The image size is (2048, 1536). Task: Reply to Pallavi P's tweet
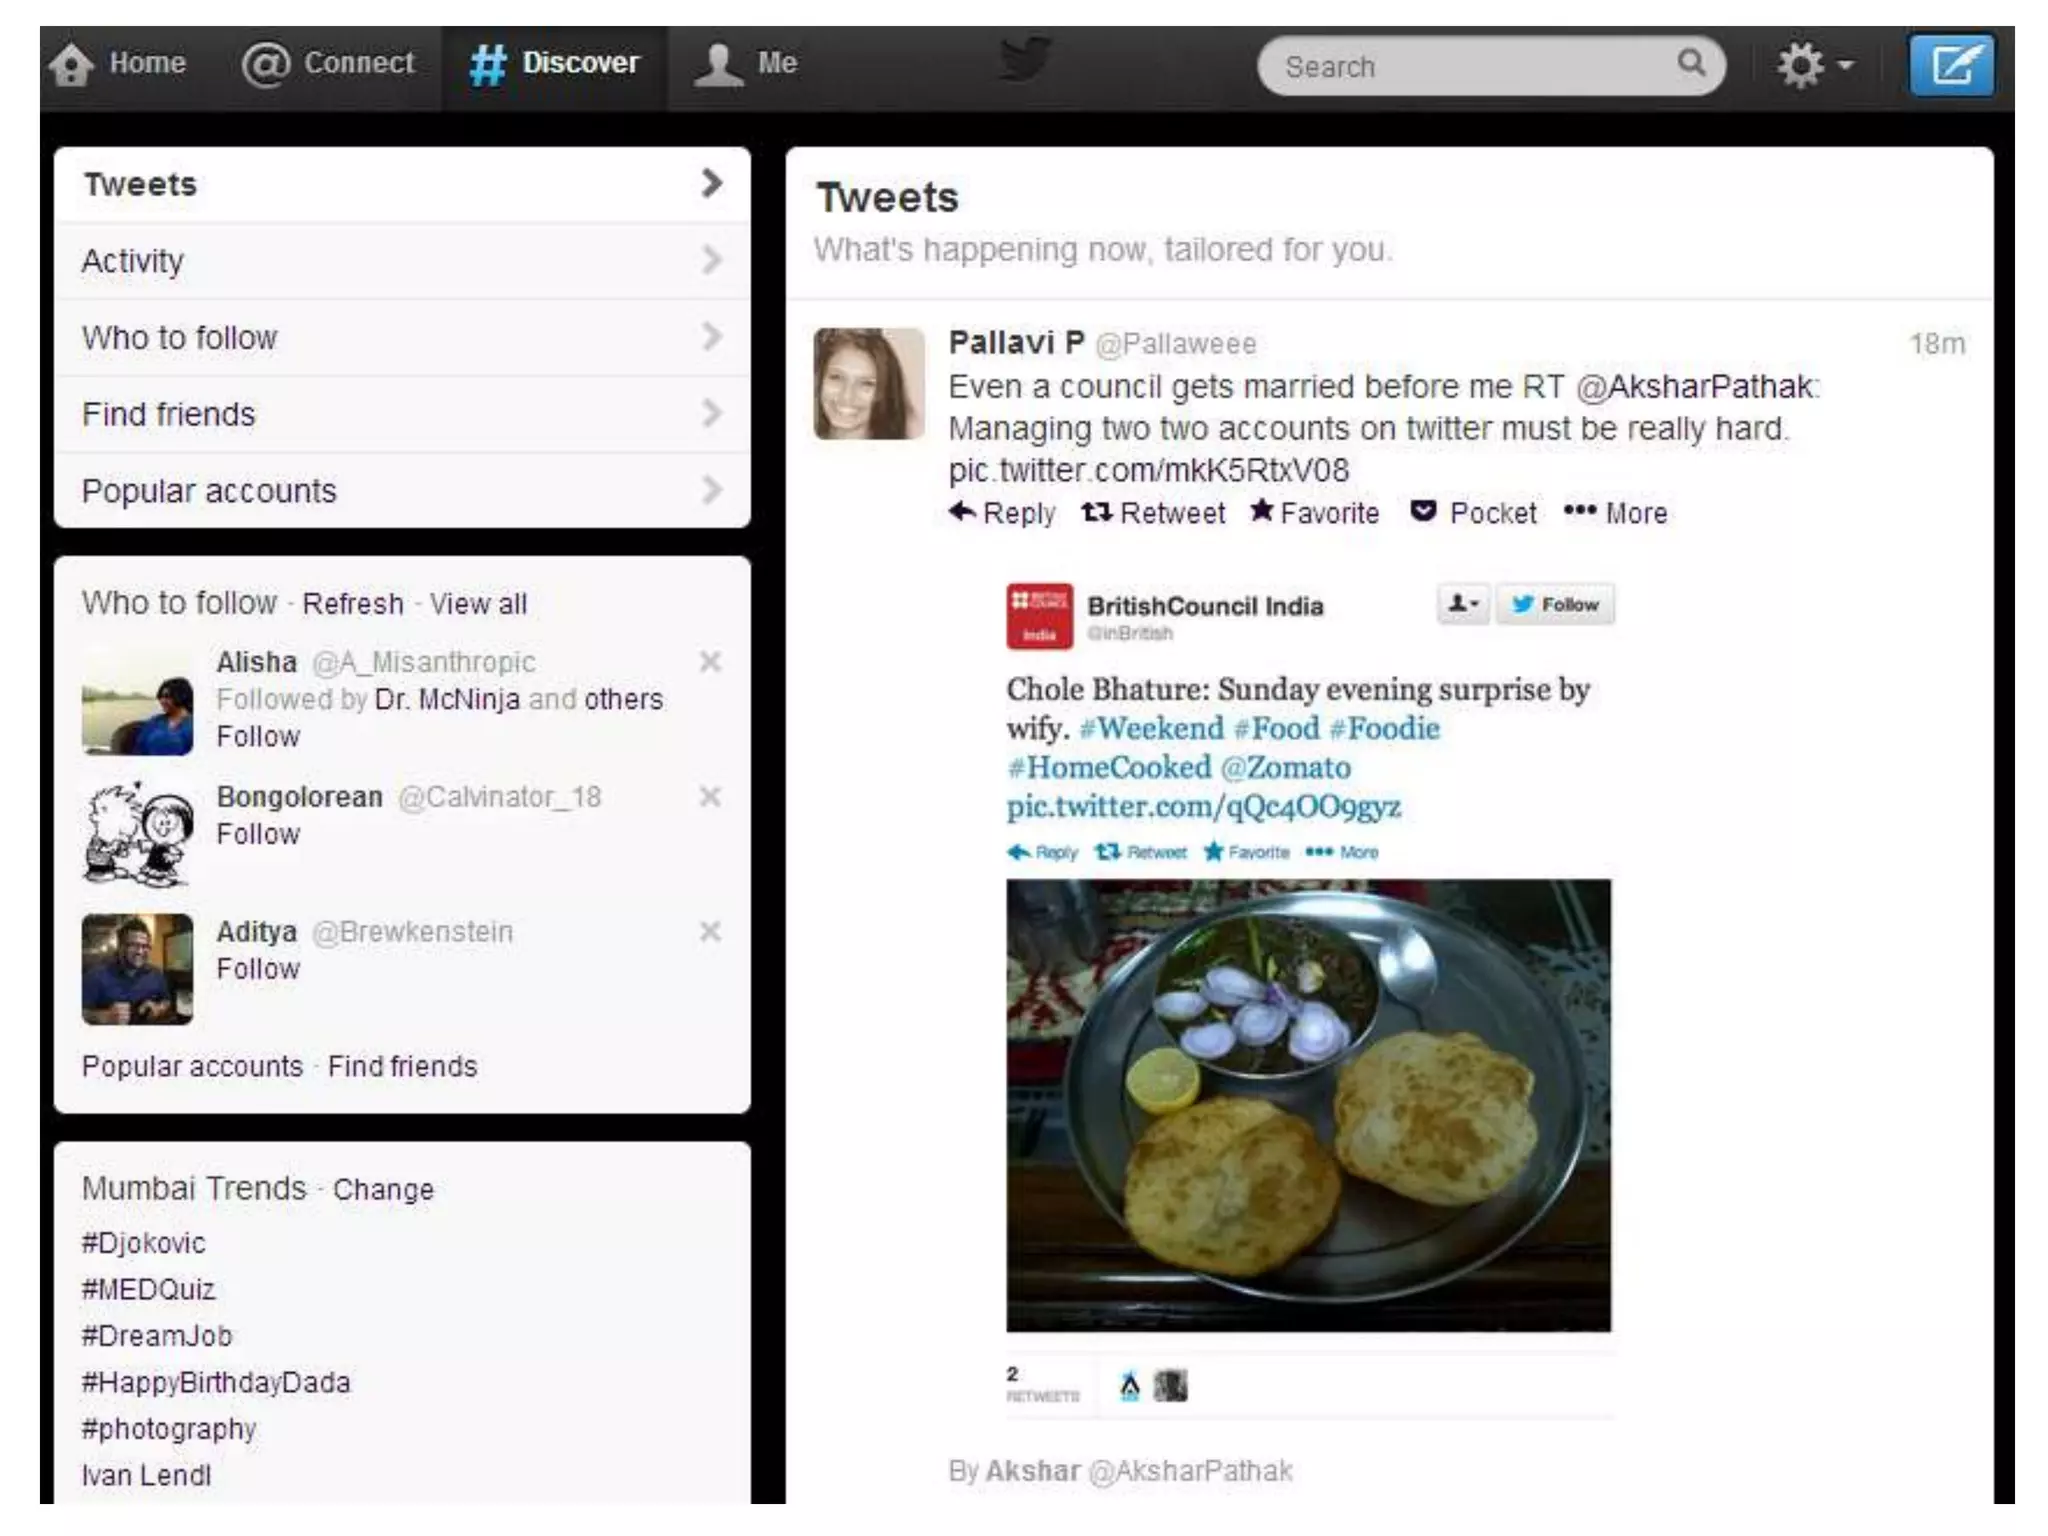tap(1002, 513)
